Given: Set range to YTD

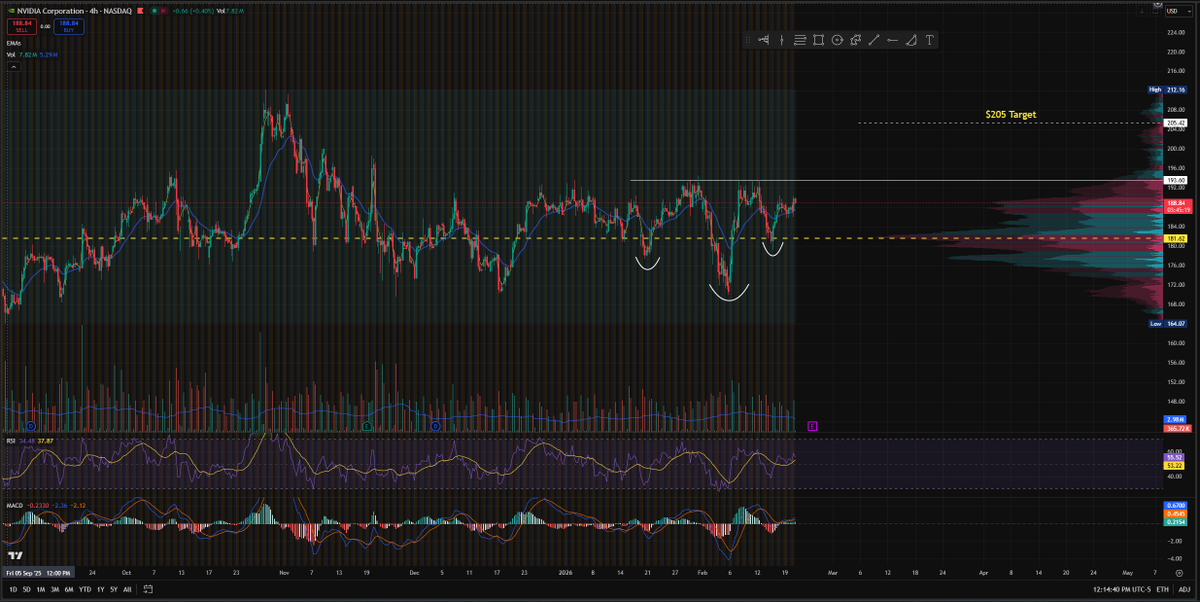Looking at the screenshot, I should click(x=85, y=590).
